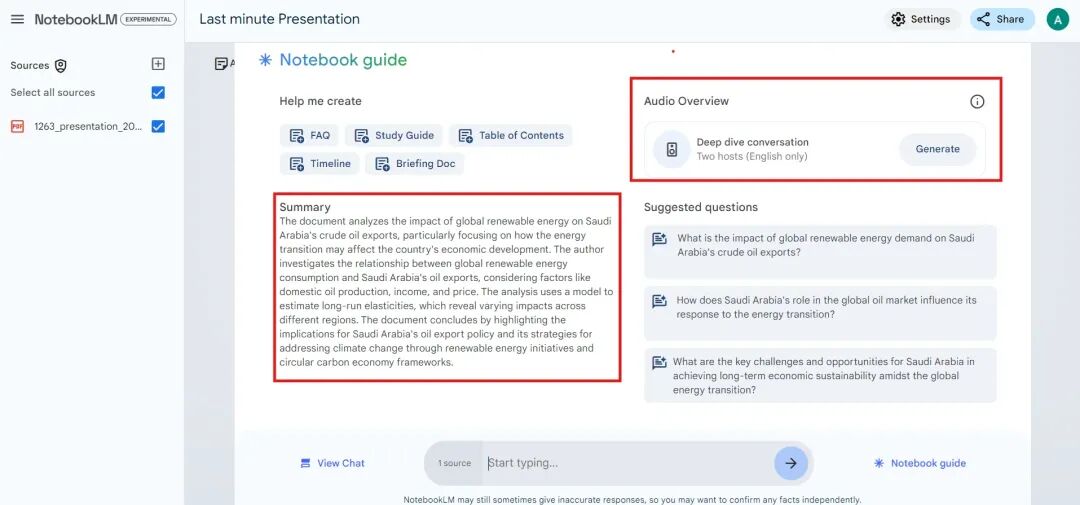This screenshot has height=505, width=1080.
Task: Click the Start typing chat input field
Action: 627,463
